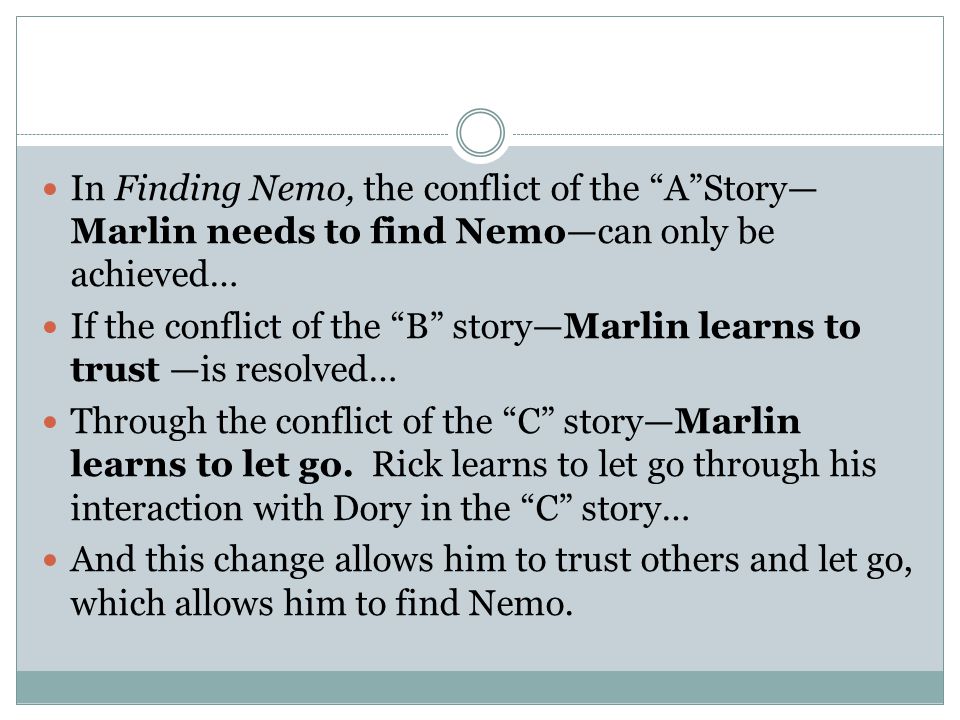Image resolution: width=960 pixels, height=720 pixels.
Task: Click the third orange bullet point
Action: tap(50, 422)
